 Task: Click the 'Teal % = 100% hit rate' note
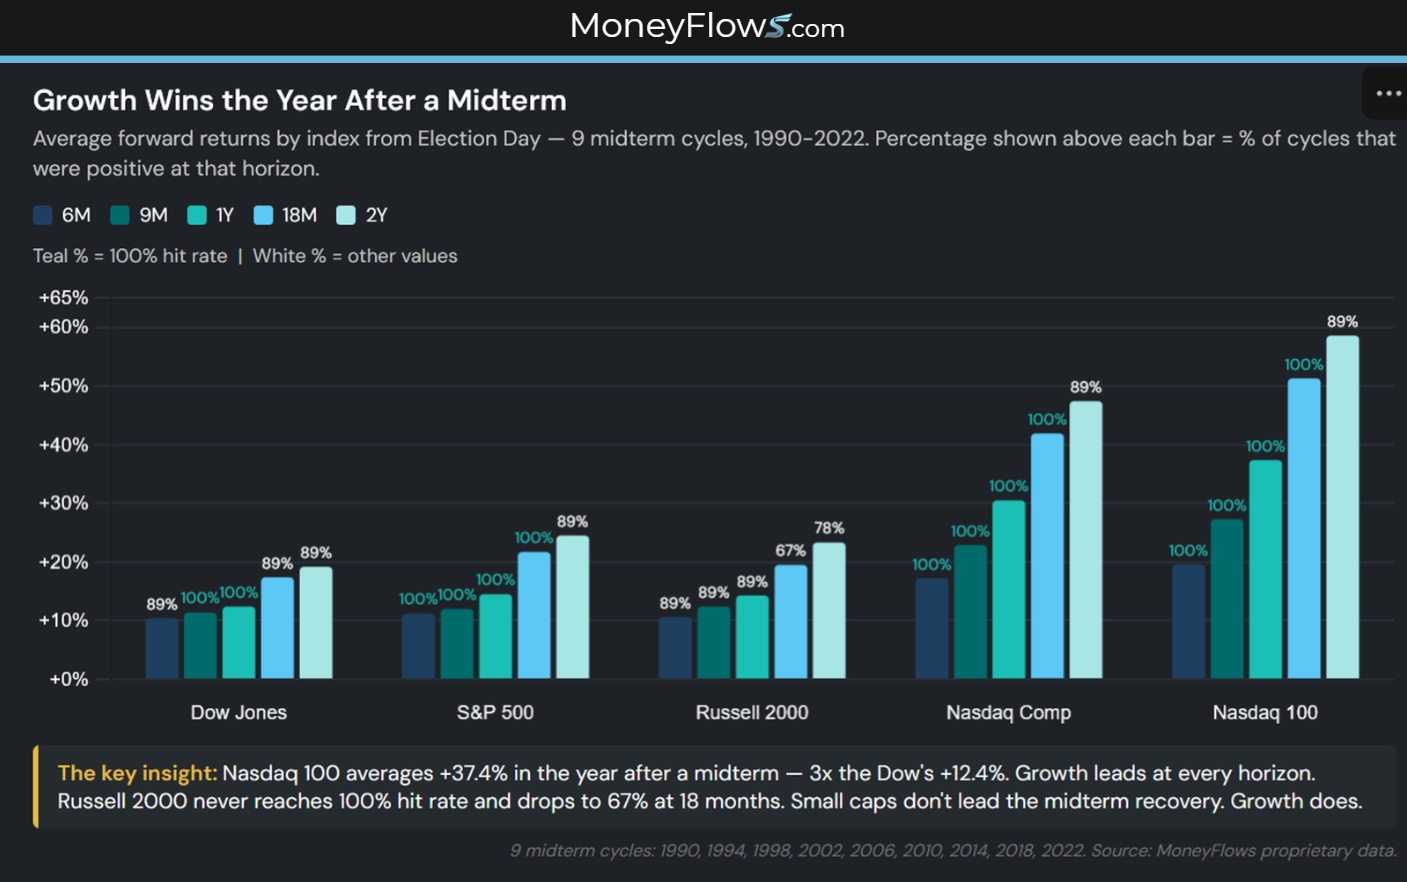[130, 256]
